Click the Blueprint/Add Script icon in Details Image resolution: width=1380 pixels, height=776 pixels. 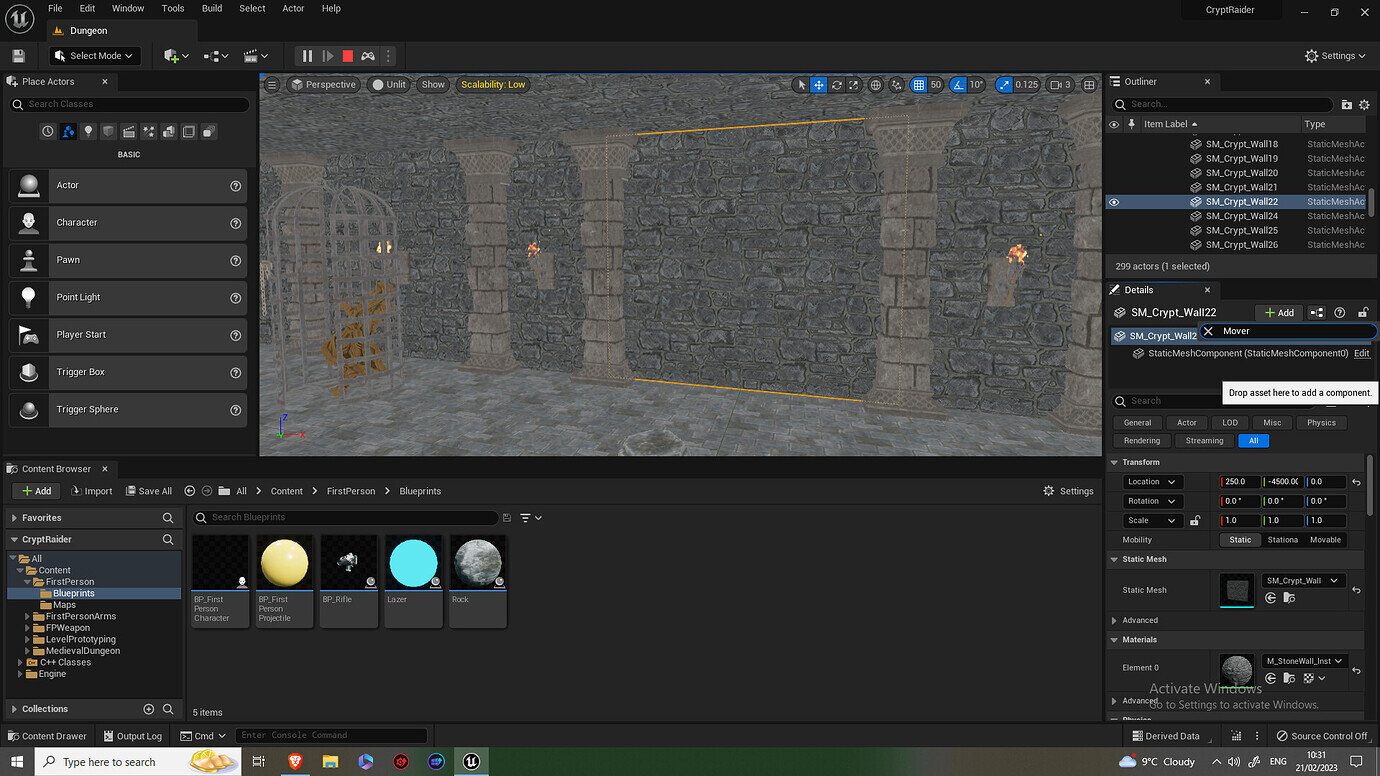[x=1317, y=313]
